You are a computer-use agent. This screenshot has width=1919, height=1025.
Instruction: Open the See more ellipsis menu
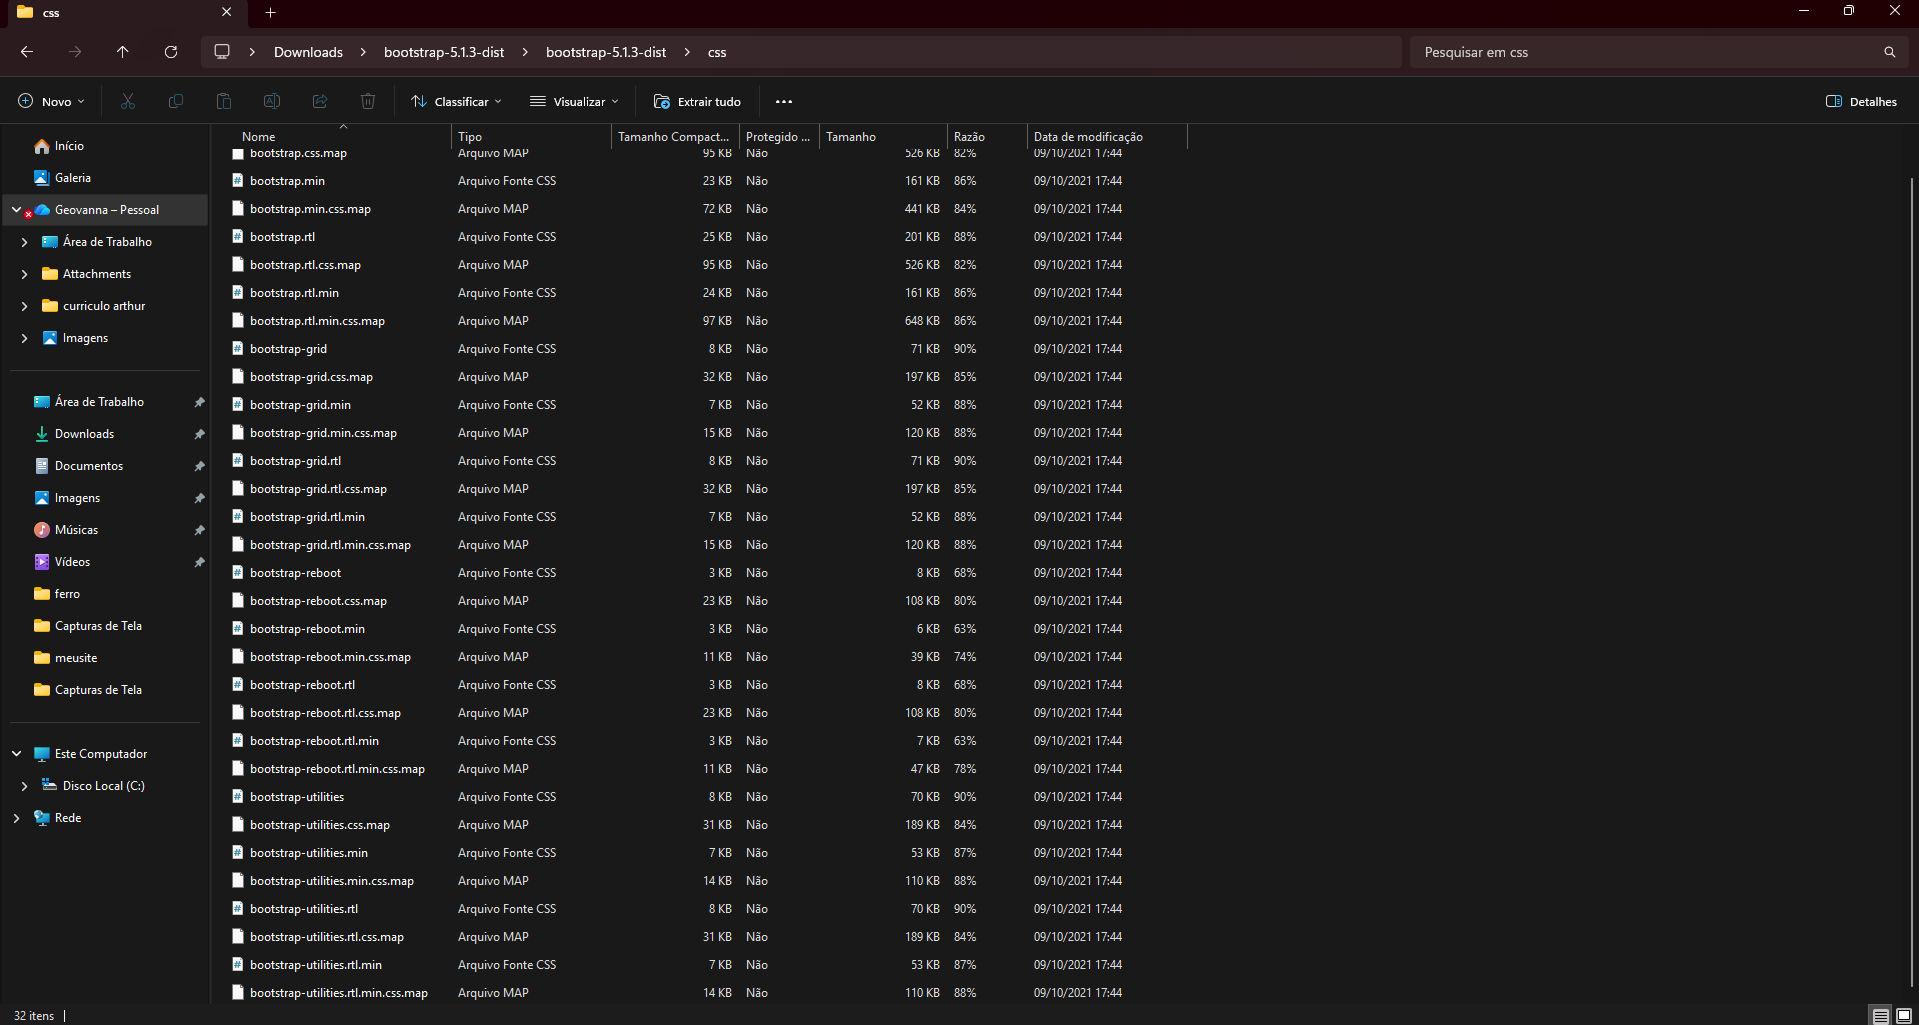[x=784, y=101]
